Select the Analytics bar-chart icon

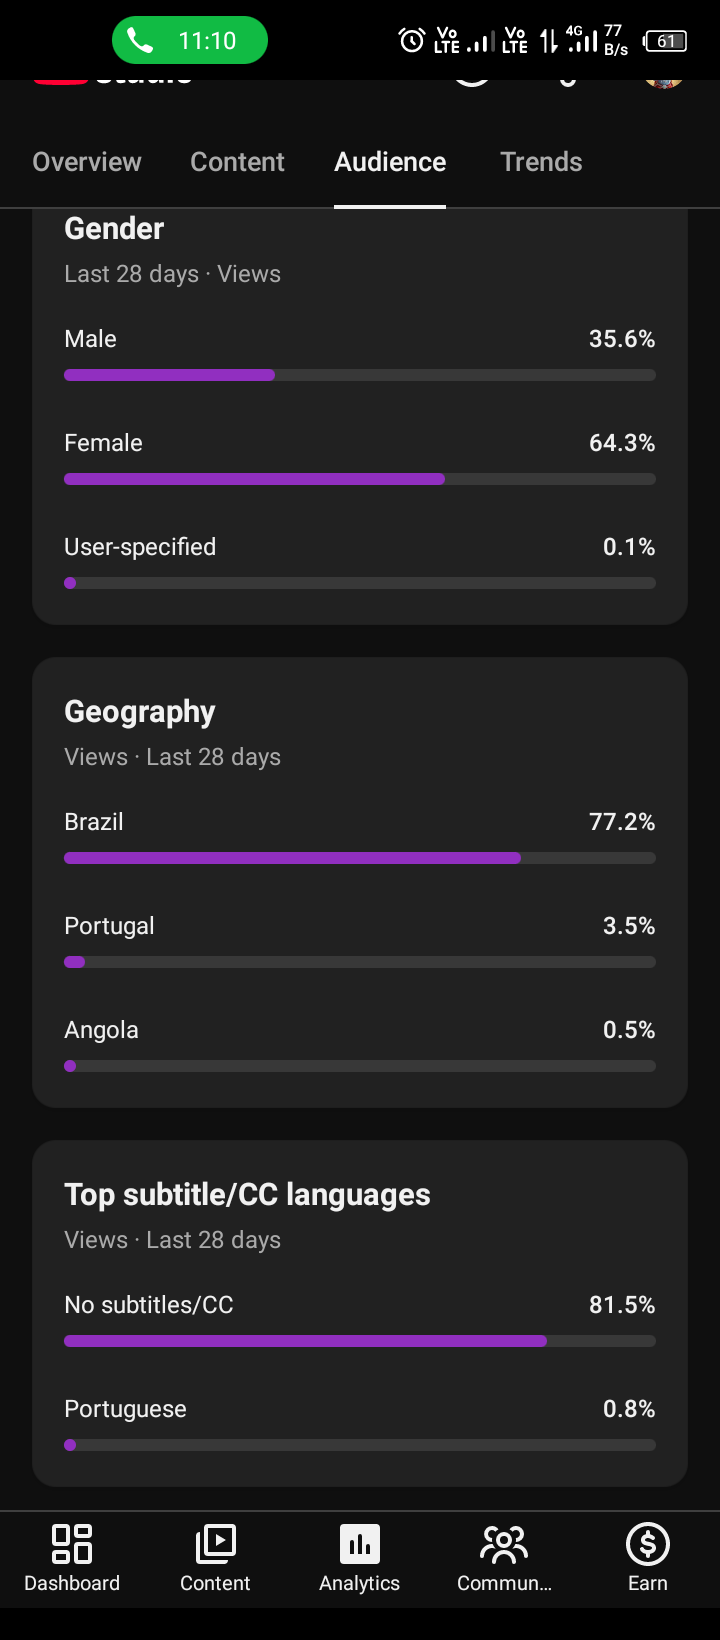click(360, 1544)
